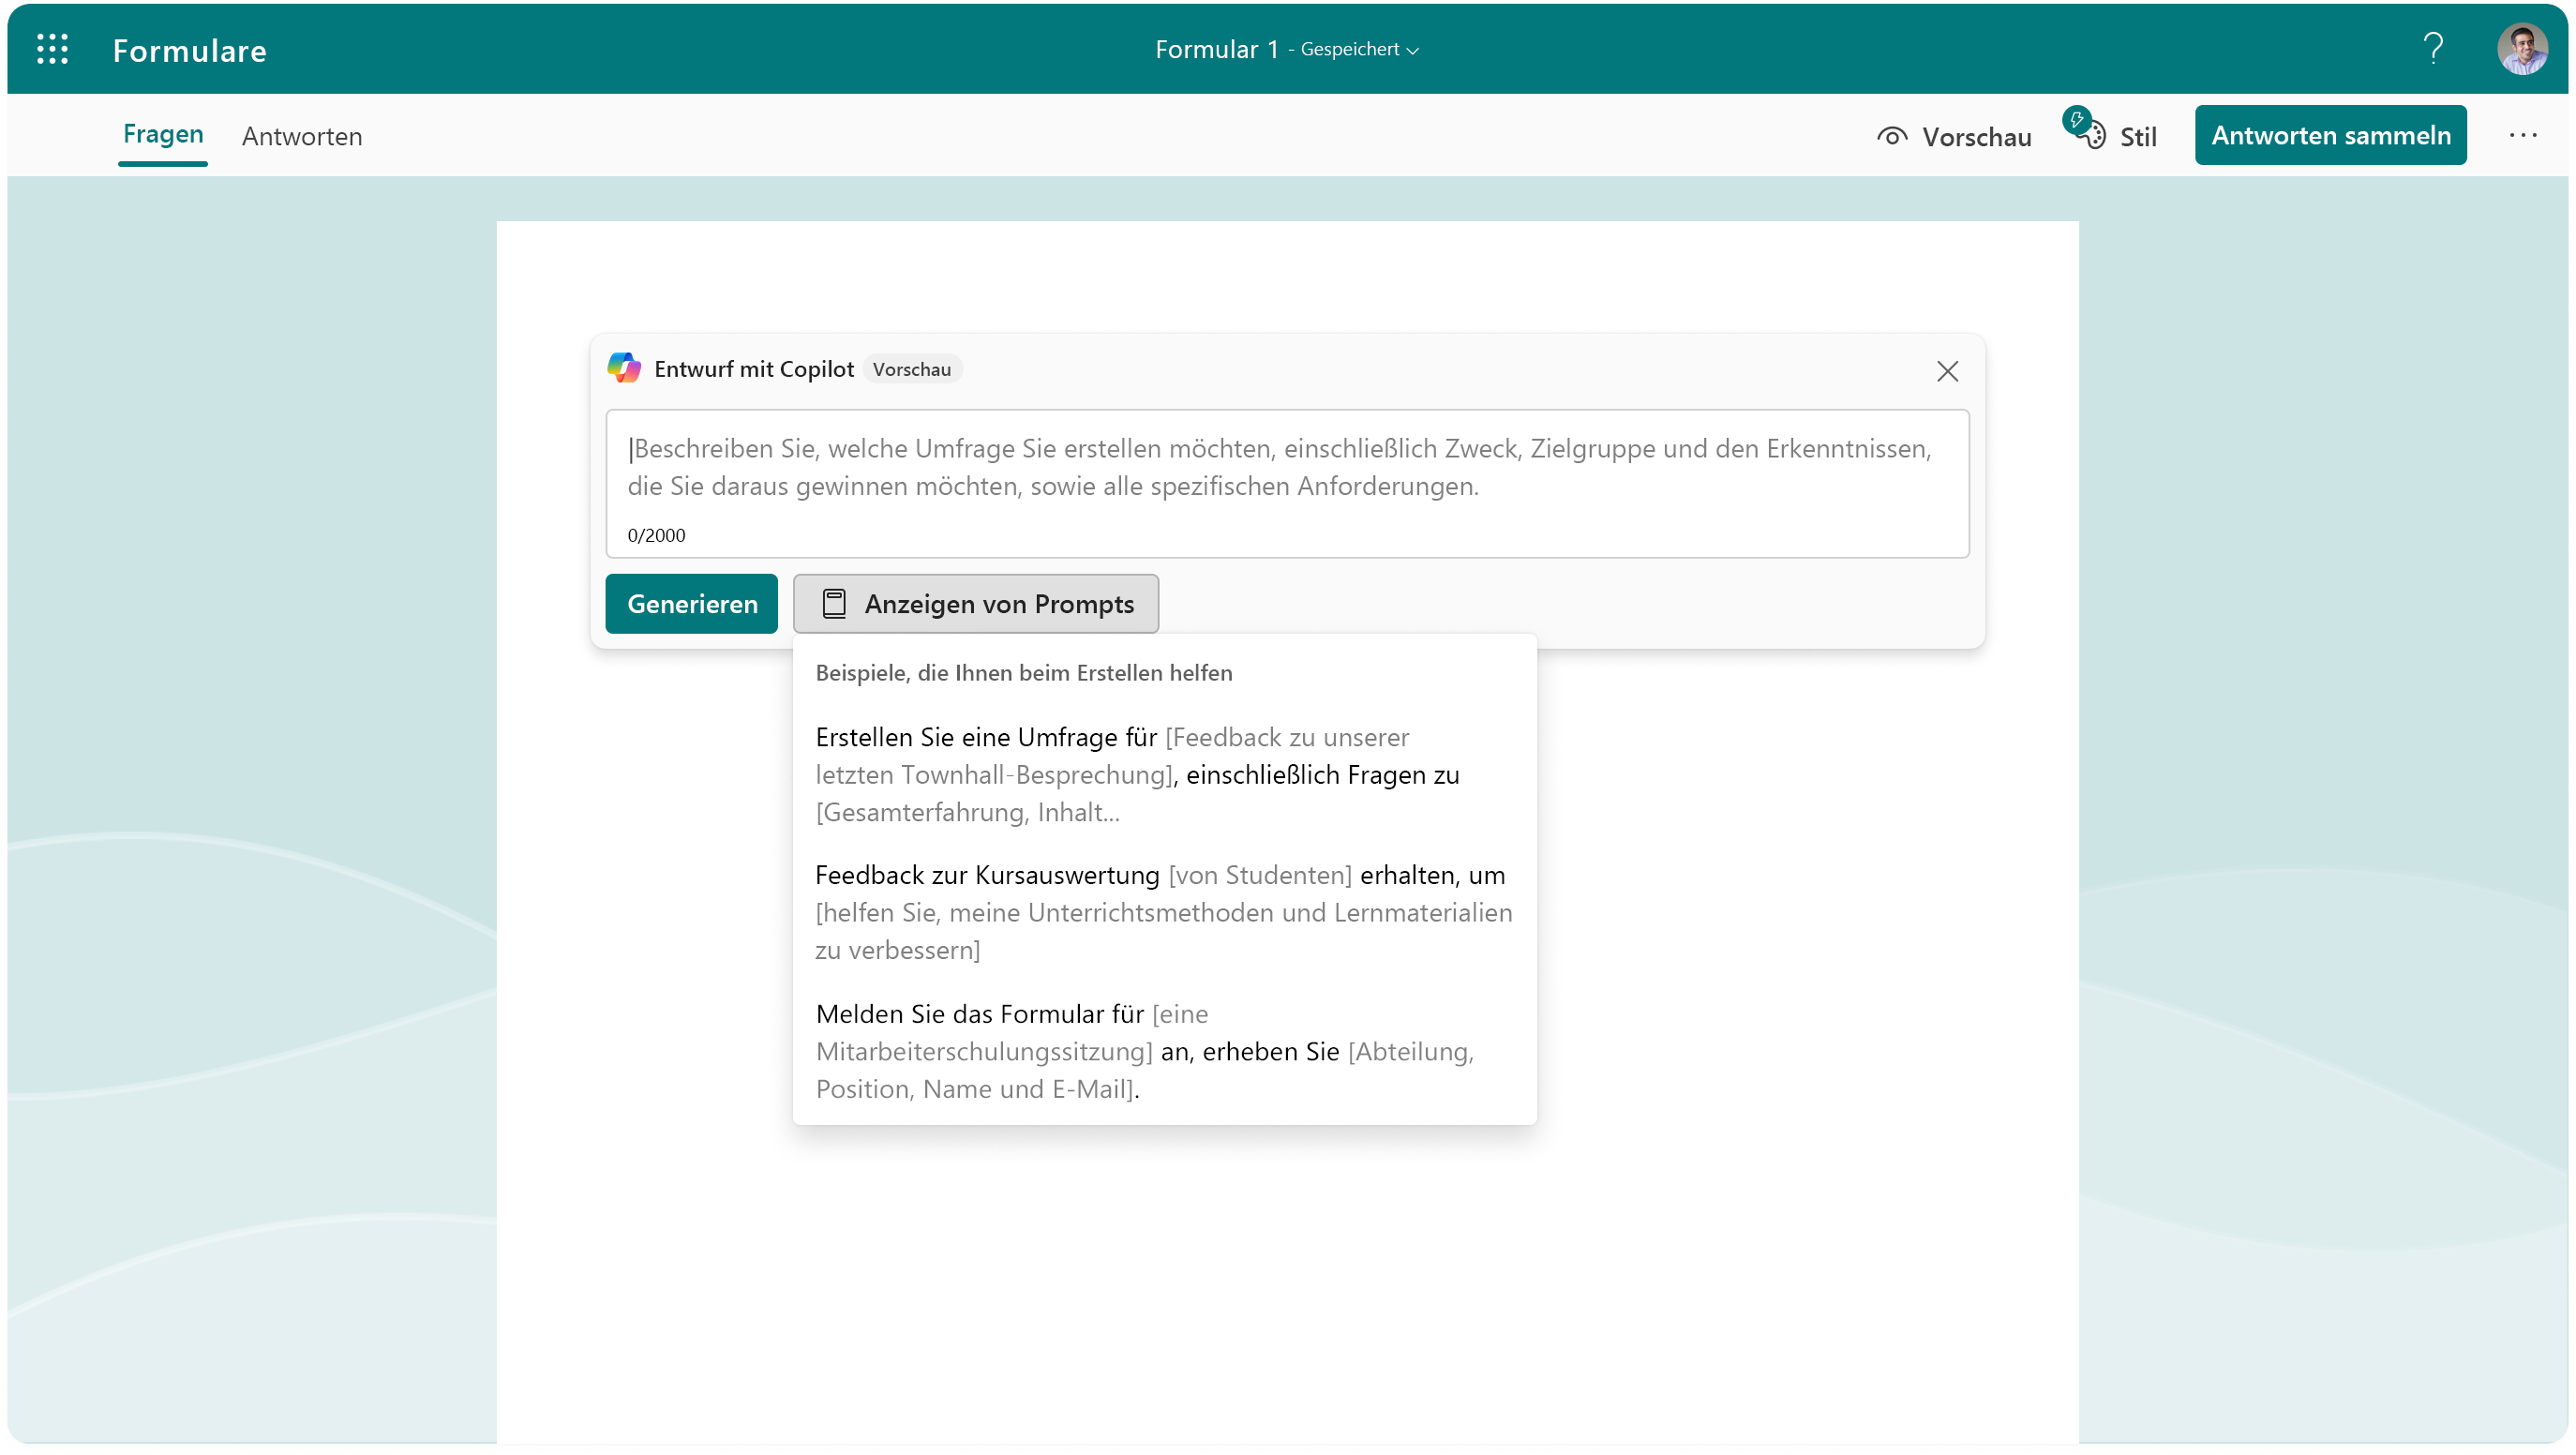2576x1455 pixels.
Task: Click the Vorschau label in toolbar
Action: click(x=1976, y=136)
